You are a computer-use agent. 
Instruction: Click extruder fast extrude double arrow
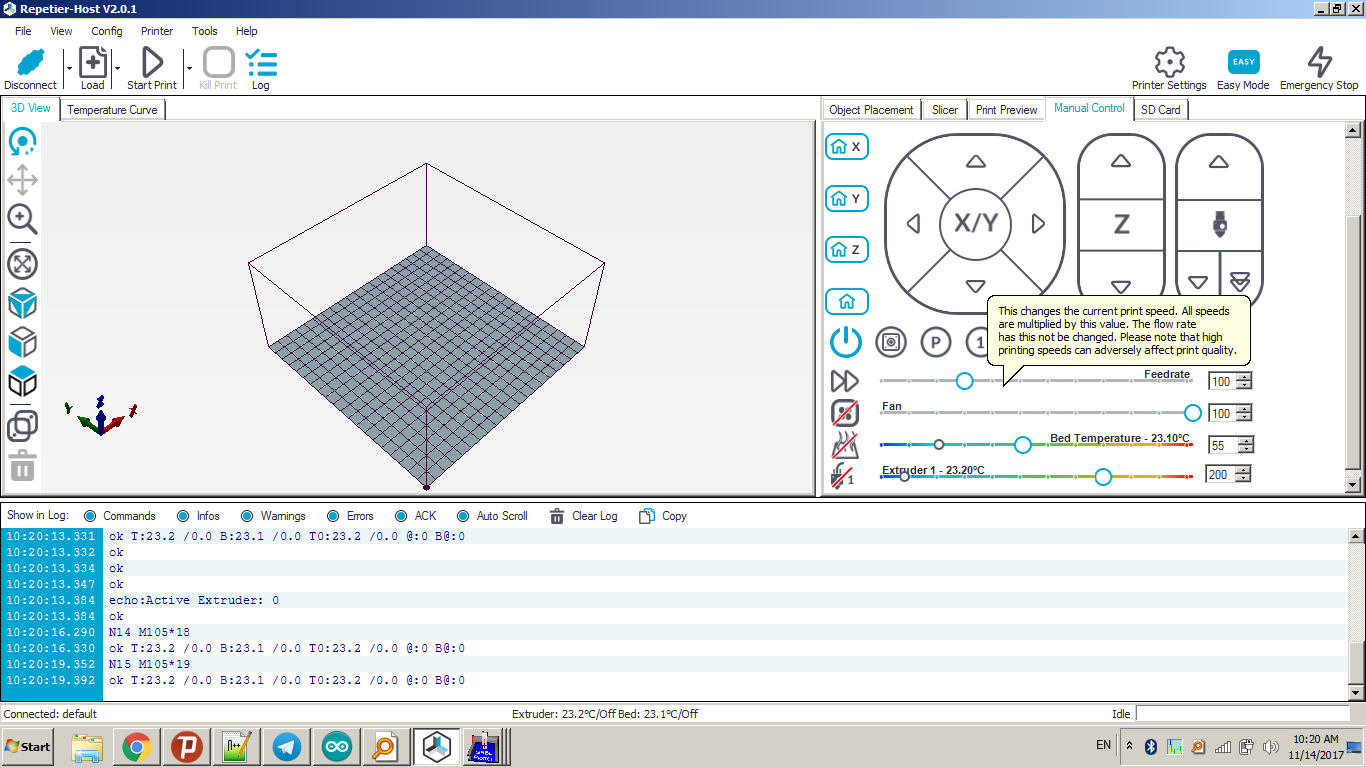pyautogui.click(x=1240, y=281)
